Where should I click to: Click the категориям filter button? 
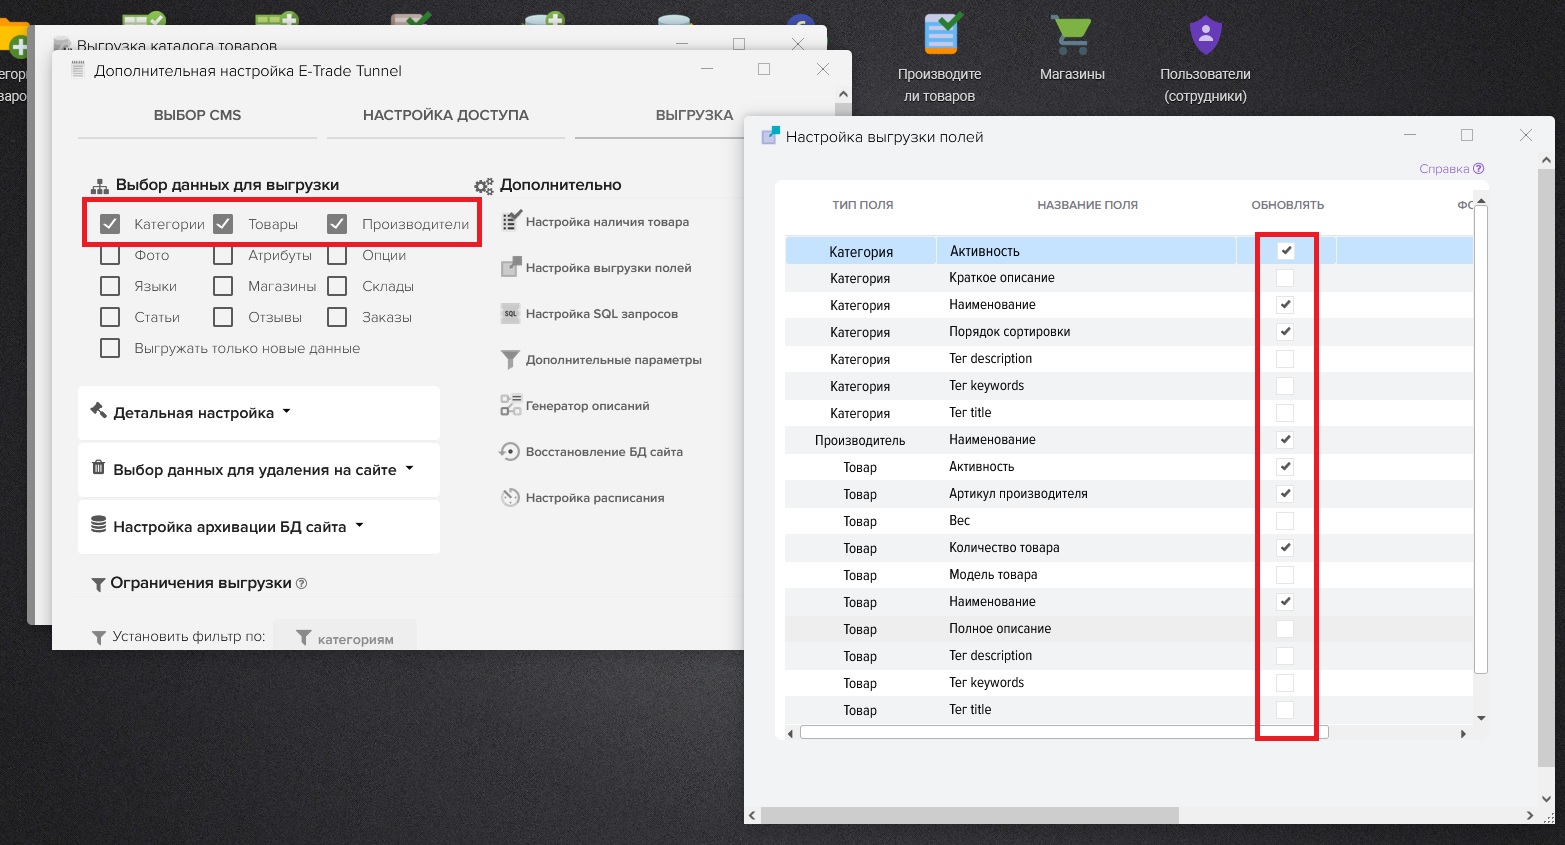point(345,636)
